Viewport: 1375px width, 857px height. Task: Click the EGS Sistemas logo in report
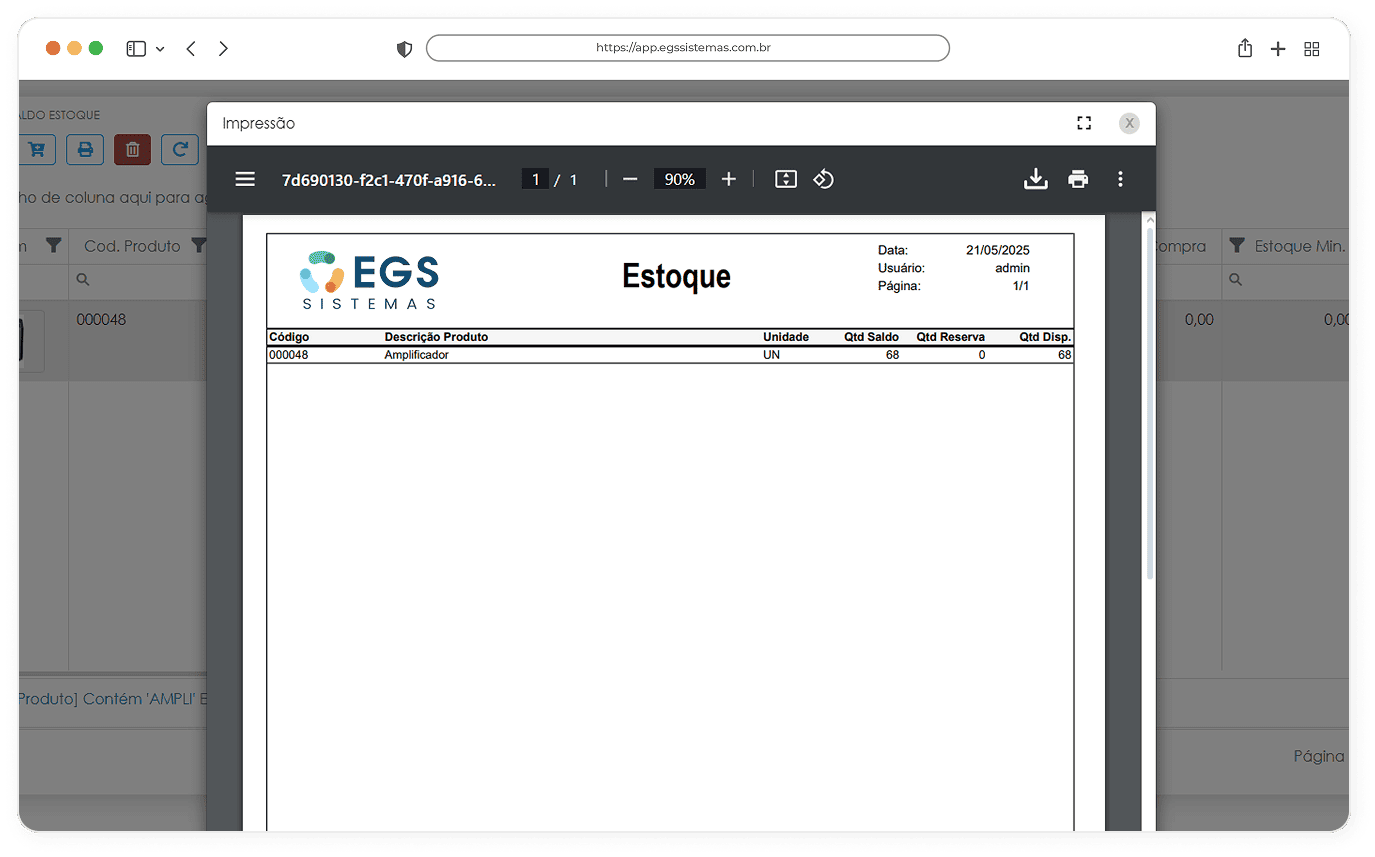click(369, 280)
